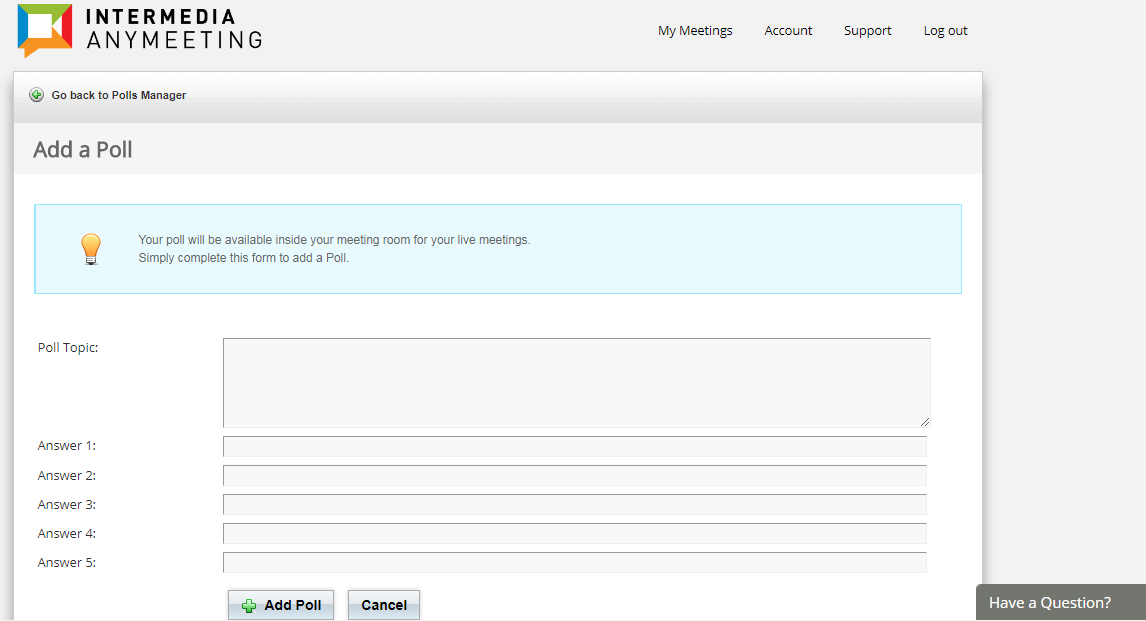
Task: Select the Go back to Polls Manager link
Action: point(118,95)
